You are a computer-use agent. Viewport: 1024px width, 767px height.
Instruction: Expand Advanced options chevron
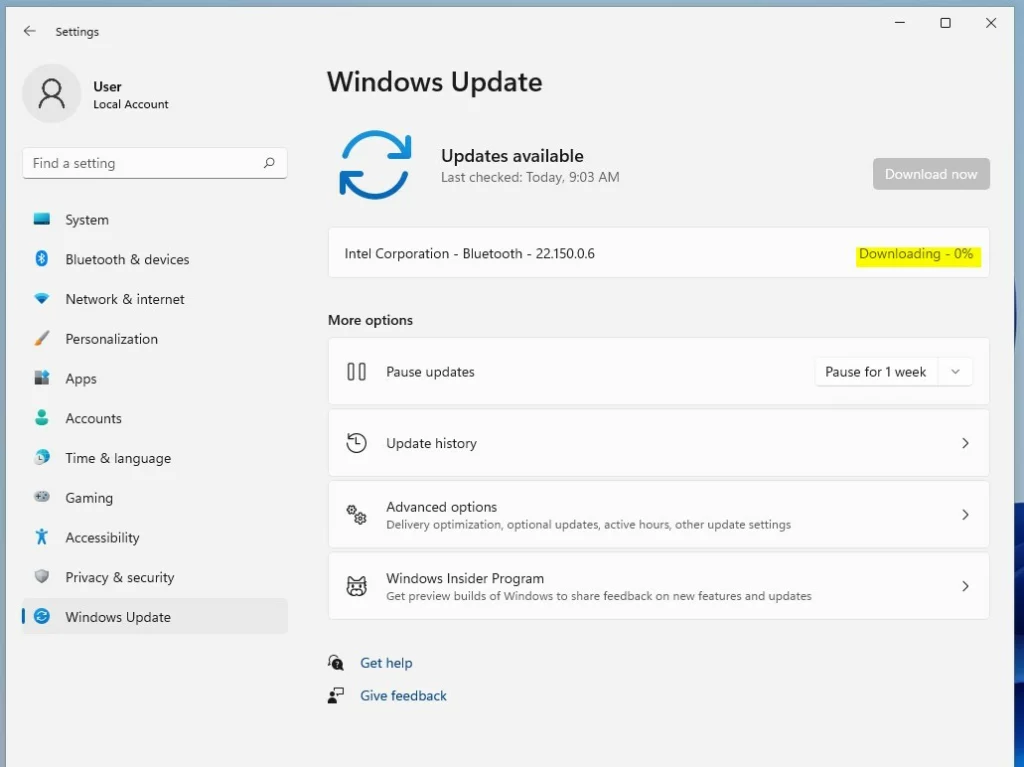(x=965, y=515)
